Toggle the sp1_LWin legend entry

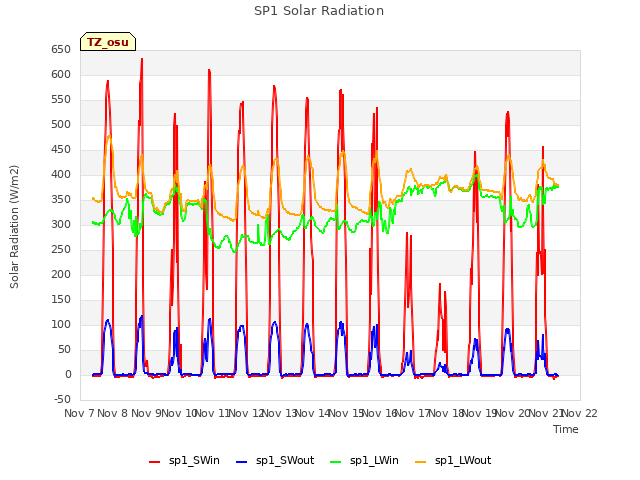[x=364, y=460]
